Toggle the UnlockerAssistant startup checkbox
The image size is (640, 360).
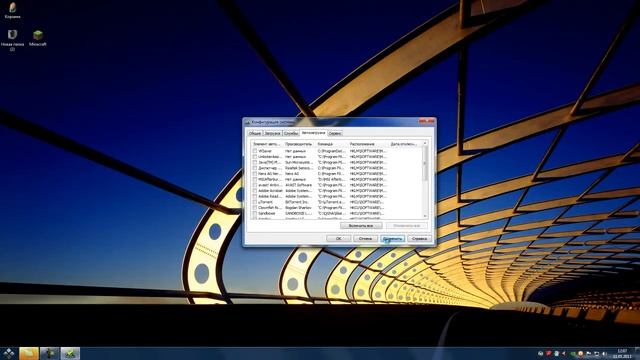pos(255,157)
